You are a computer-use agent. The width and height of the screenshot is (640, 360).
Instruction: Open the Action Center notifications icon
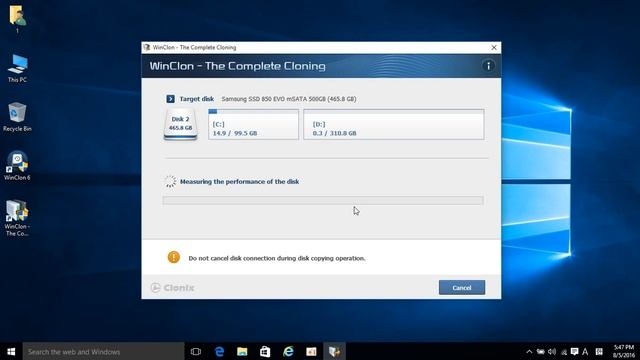(x=574, y=351)
